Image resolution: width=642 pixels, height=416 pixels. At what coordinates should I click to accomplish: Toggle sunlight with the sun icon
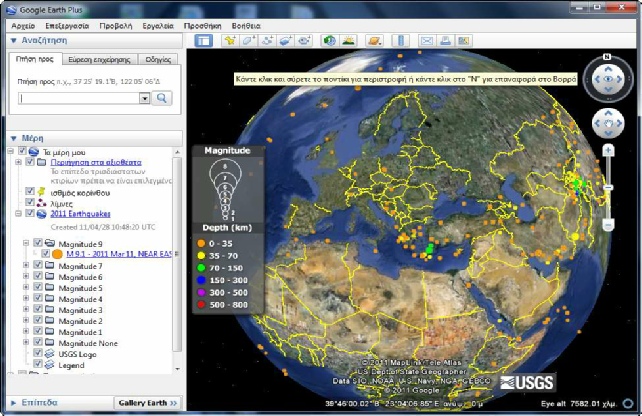click(348, 41)
